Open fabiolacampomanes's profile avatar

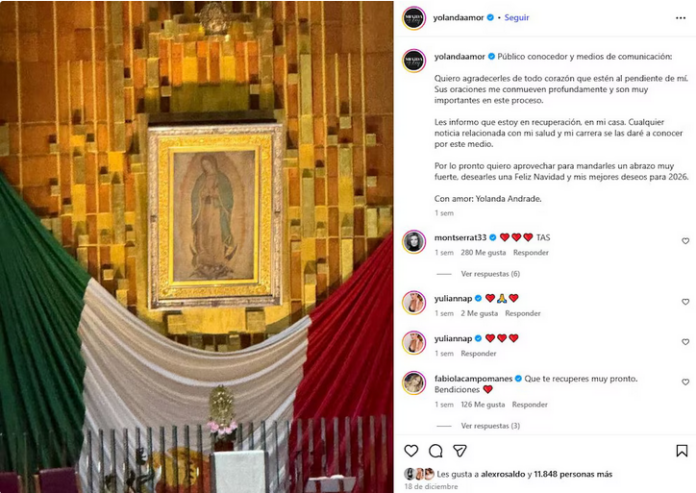pyautogui.click(x=414, y=383)
